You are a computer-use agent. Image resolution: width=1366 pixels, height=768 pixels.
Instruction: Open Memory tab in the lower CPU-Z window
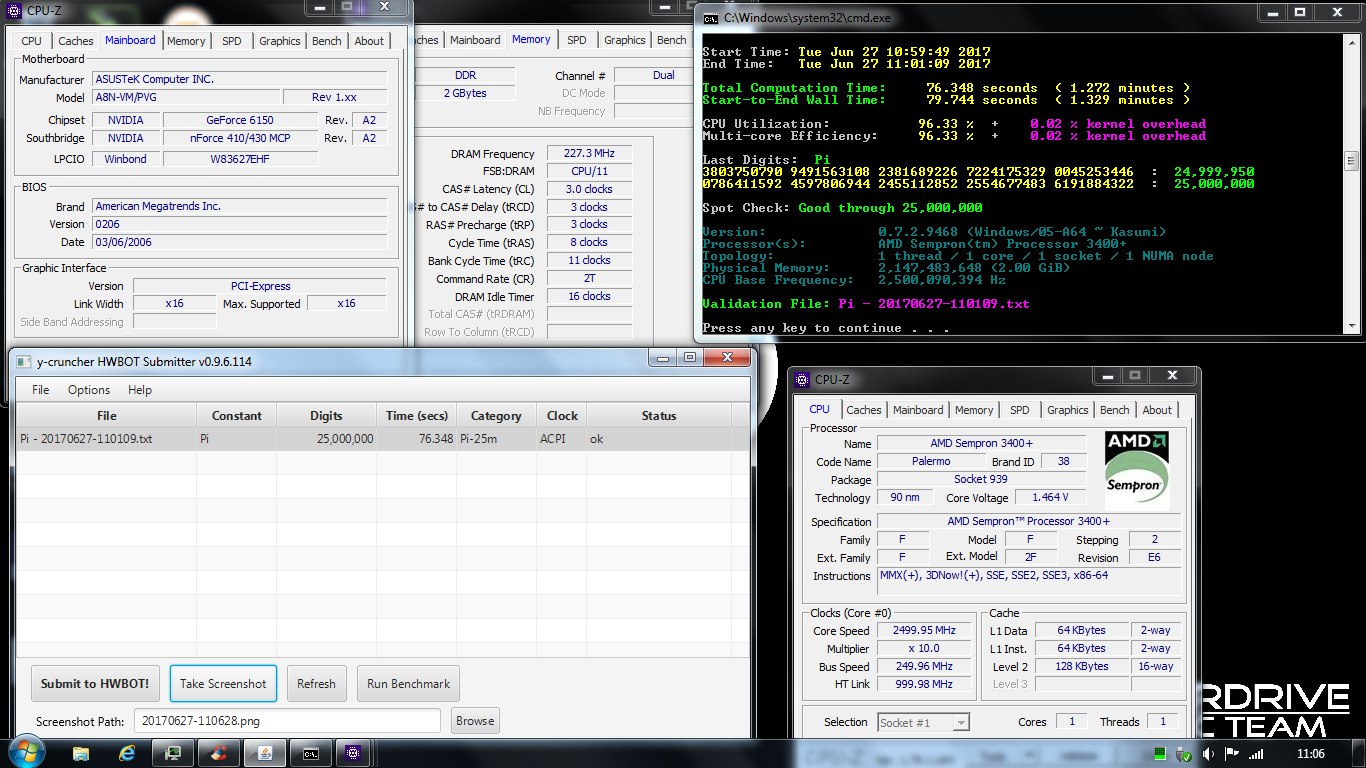click(x=974, y=410)
